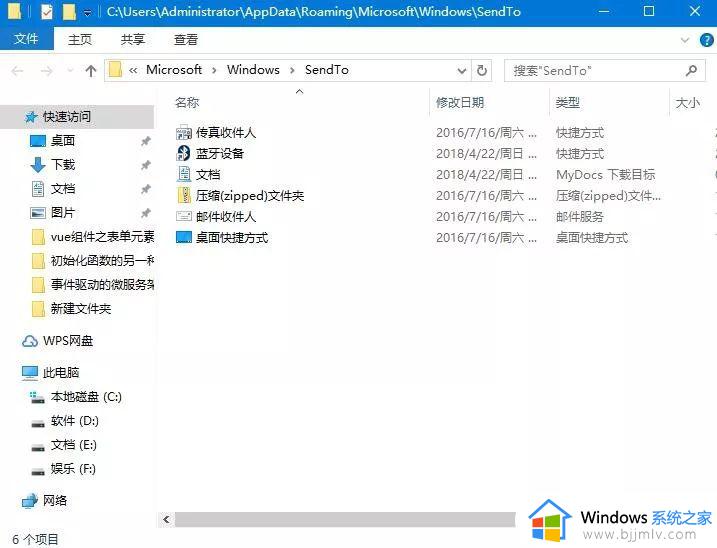Click the pin icon next to 图片
This screenshot has width=717, height=548.
[x=145, y=213]
